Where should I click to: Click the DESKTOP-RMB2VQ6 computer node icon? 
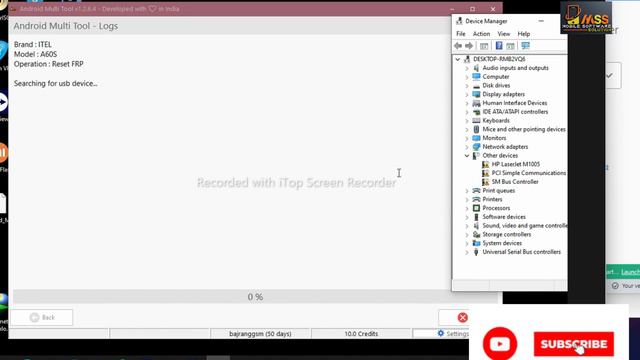click(x=467, y=59)
